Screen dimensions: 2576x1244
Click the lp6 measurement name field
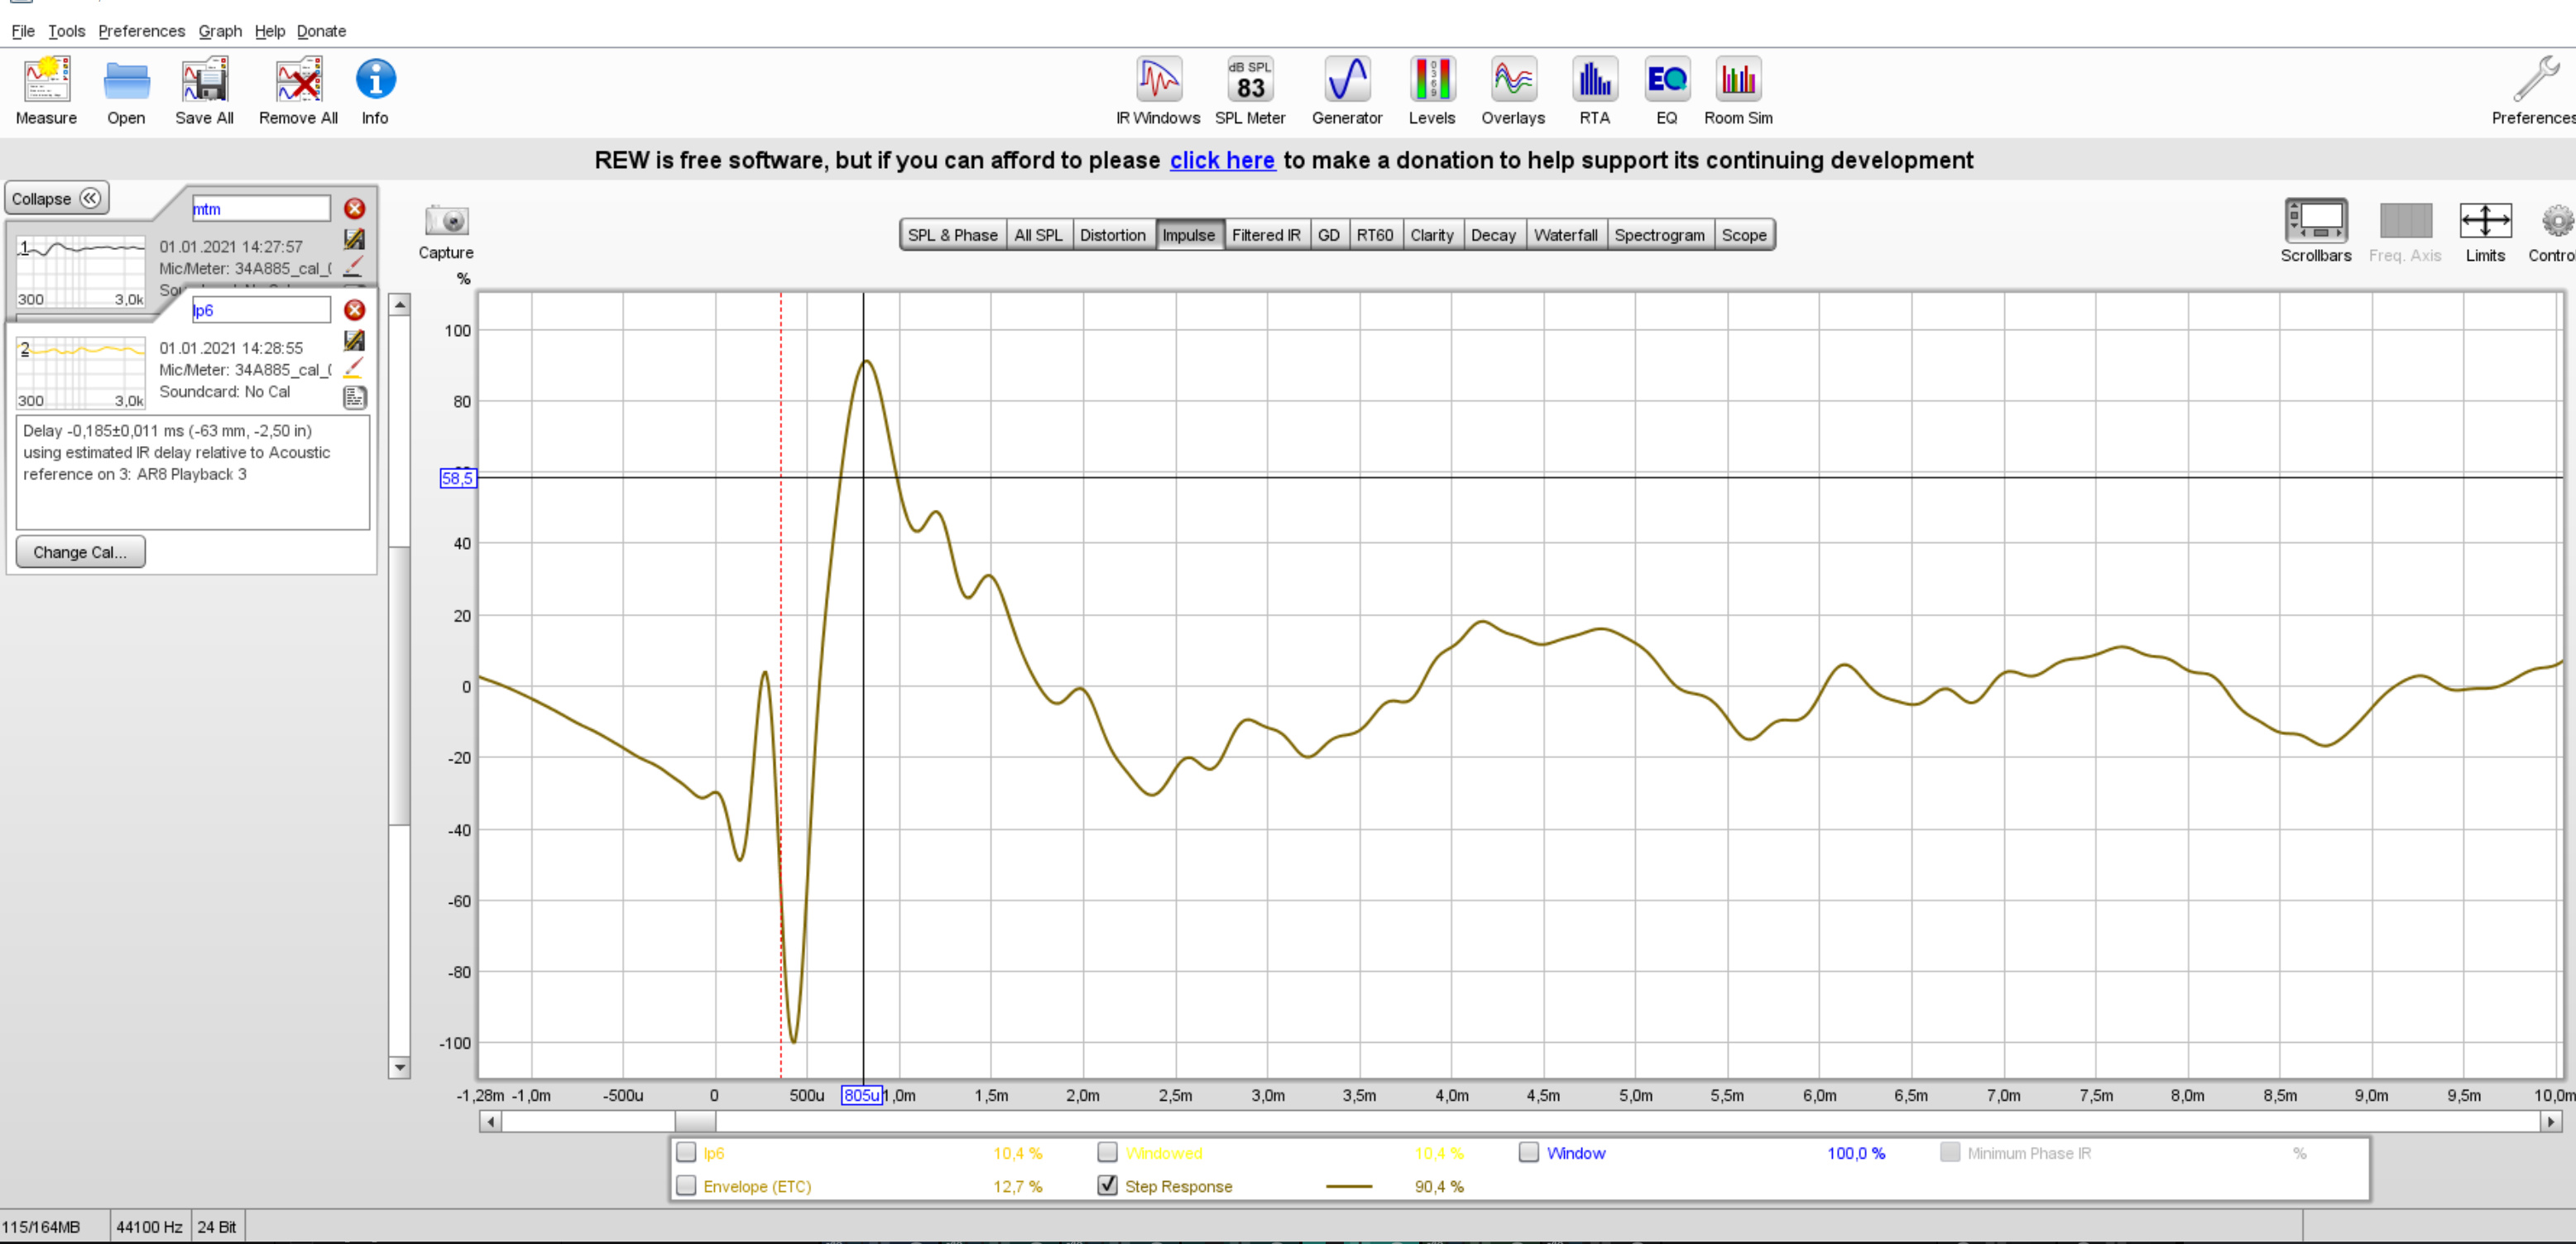260,310
